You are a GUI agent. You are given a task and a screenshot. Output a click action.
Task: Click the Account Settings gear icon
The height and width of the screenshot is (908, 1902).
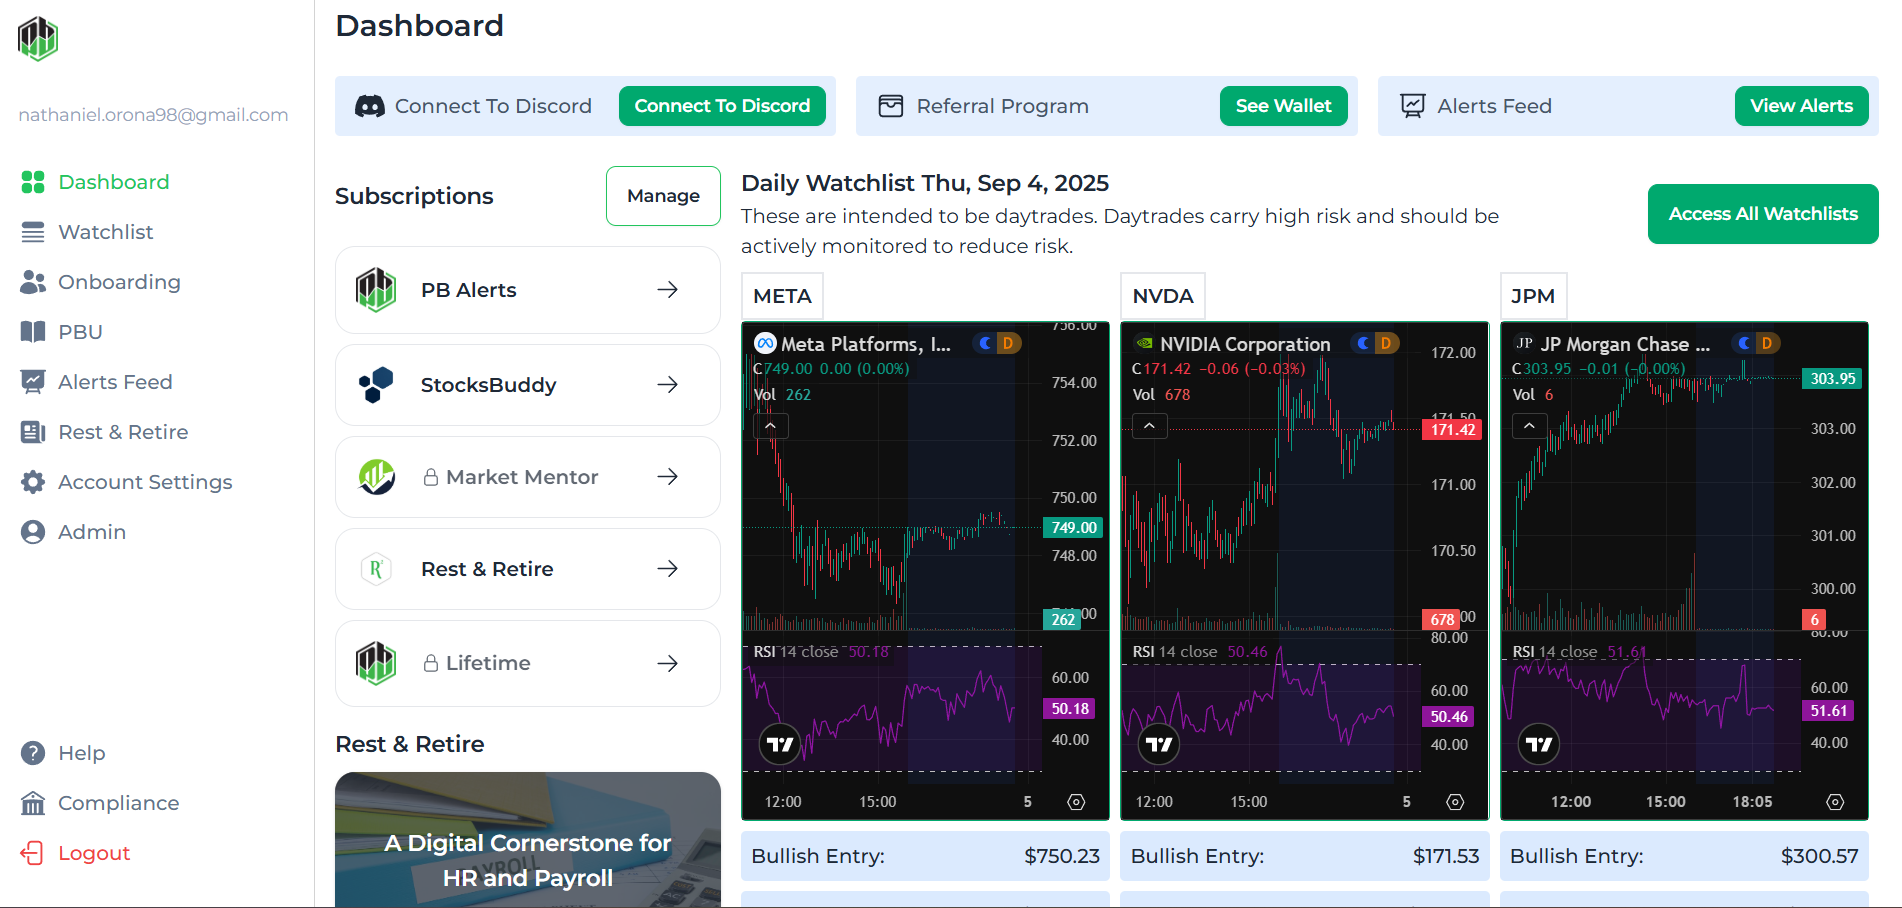[33, 482]
